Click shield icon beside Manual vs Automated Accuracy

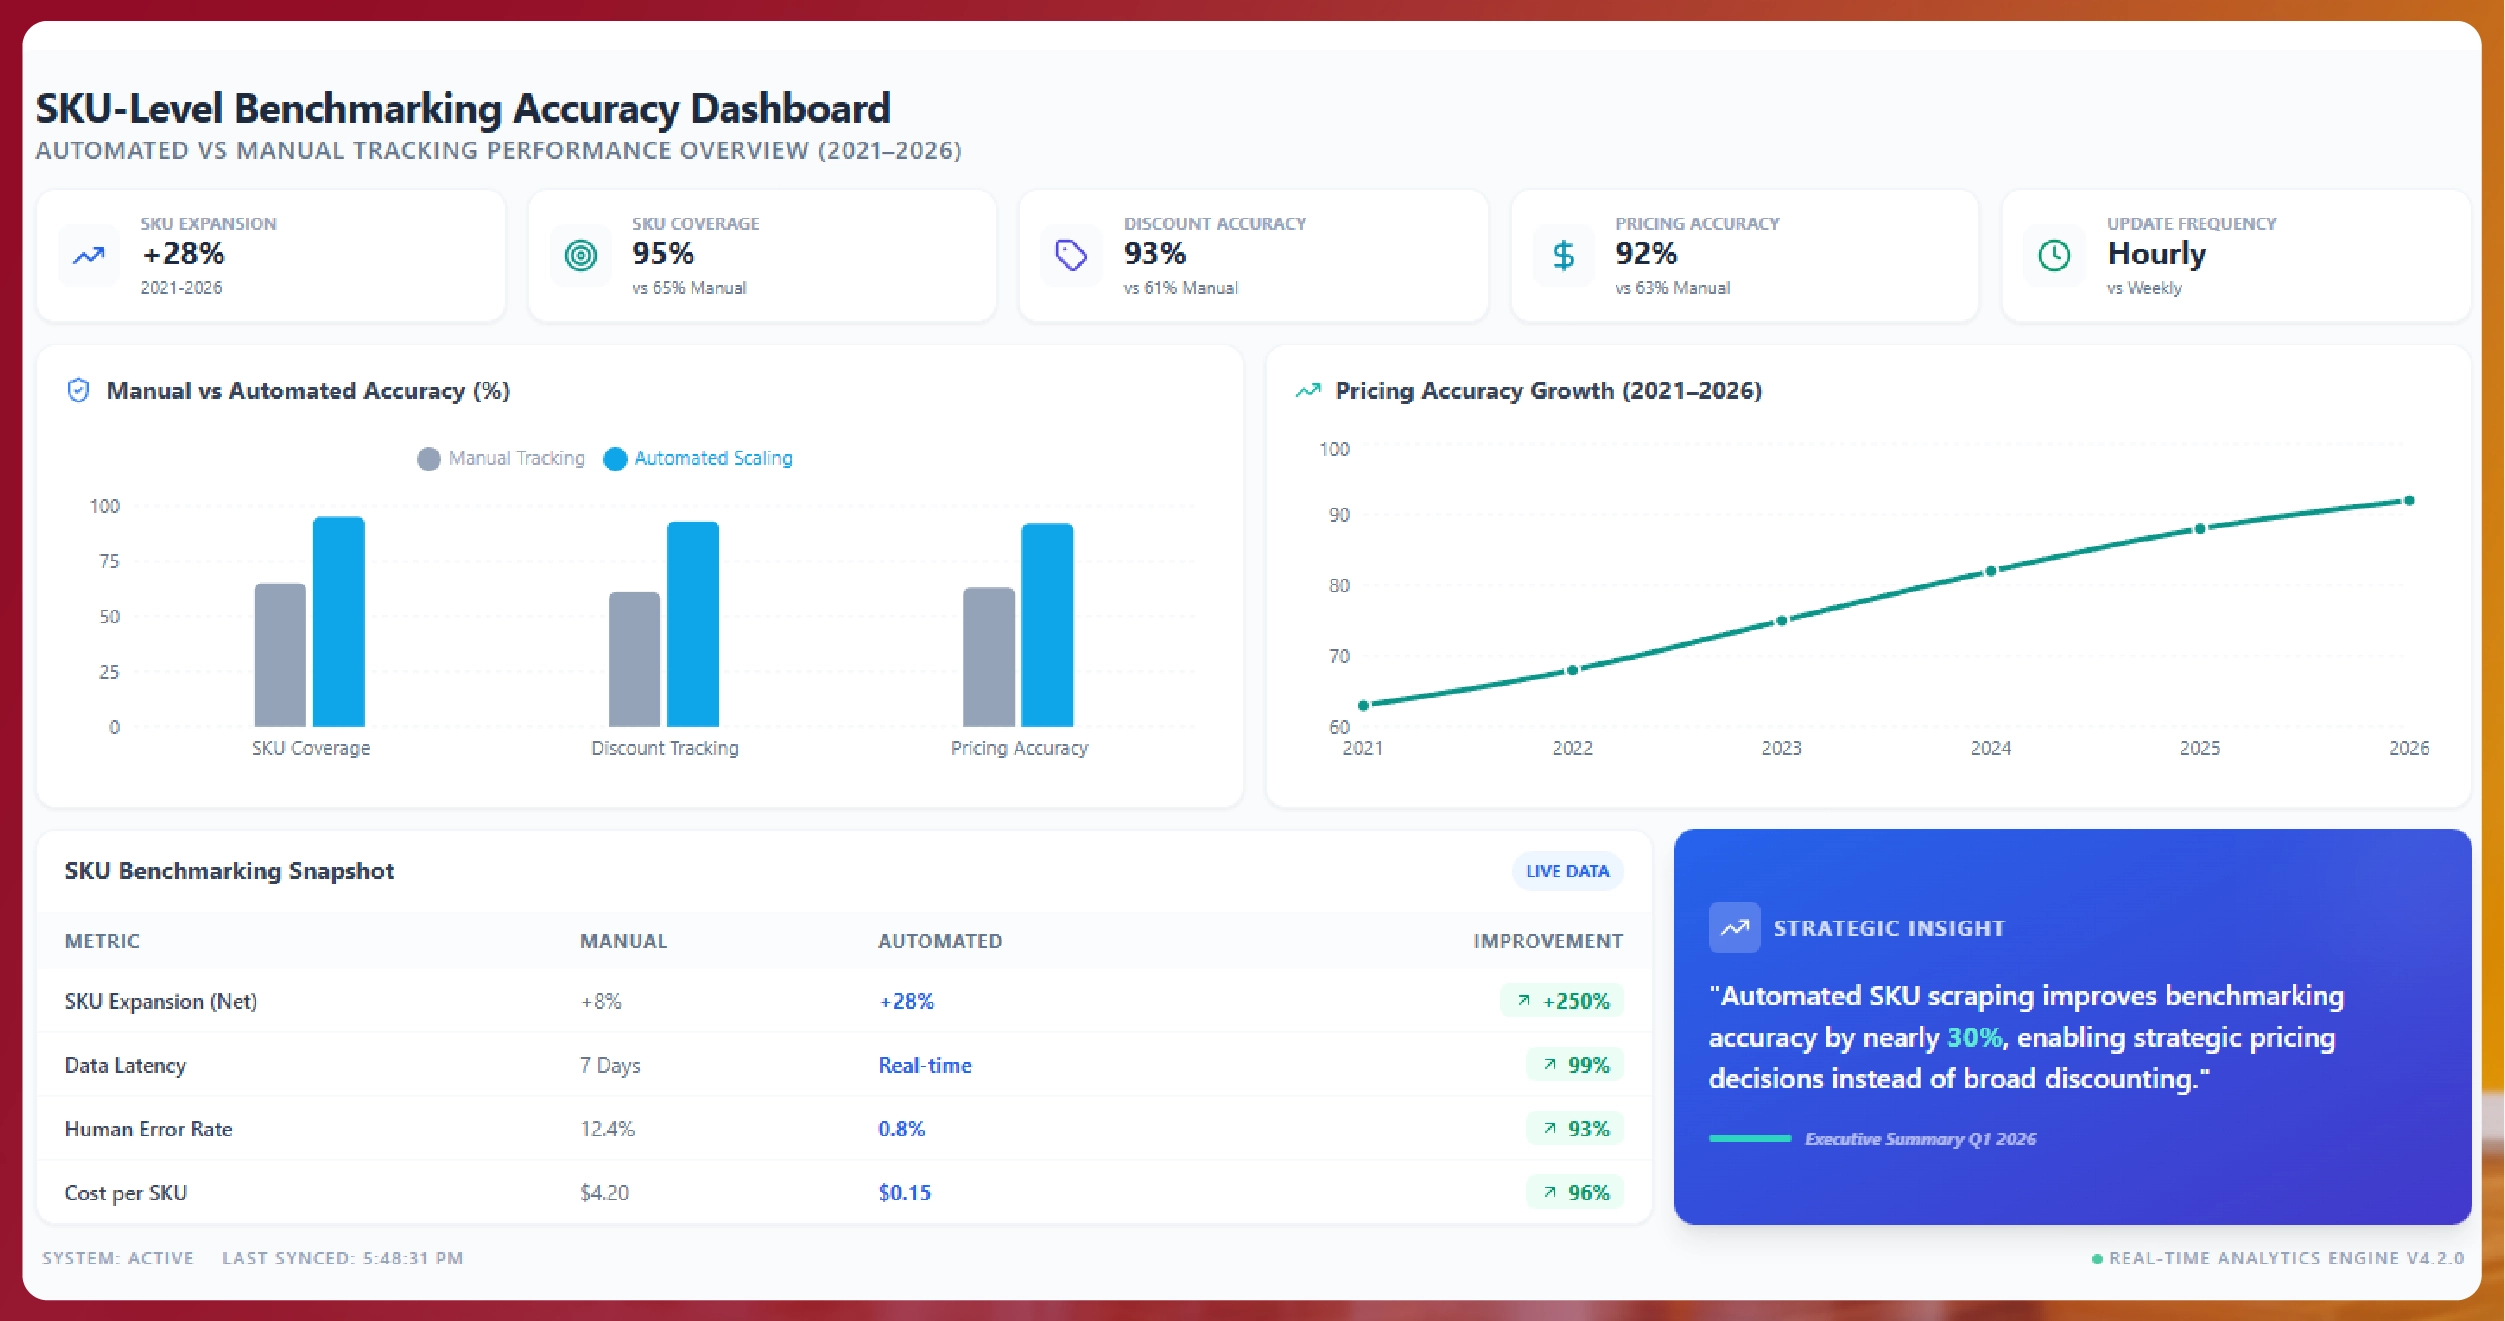78,390
